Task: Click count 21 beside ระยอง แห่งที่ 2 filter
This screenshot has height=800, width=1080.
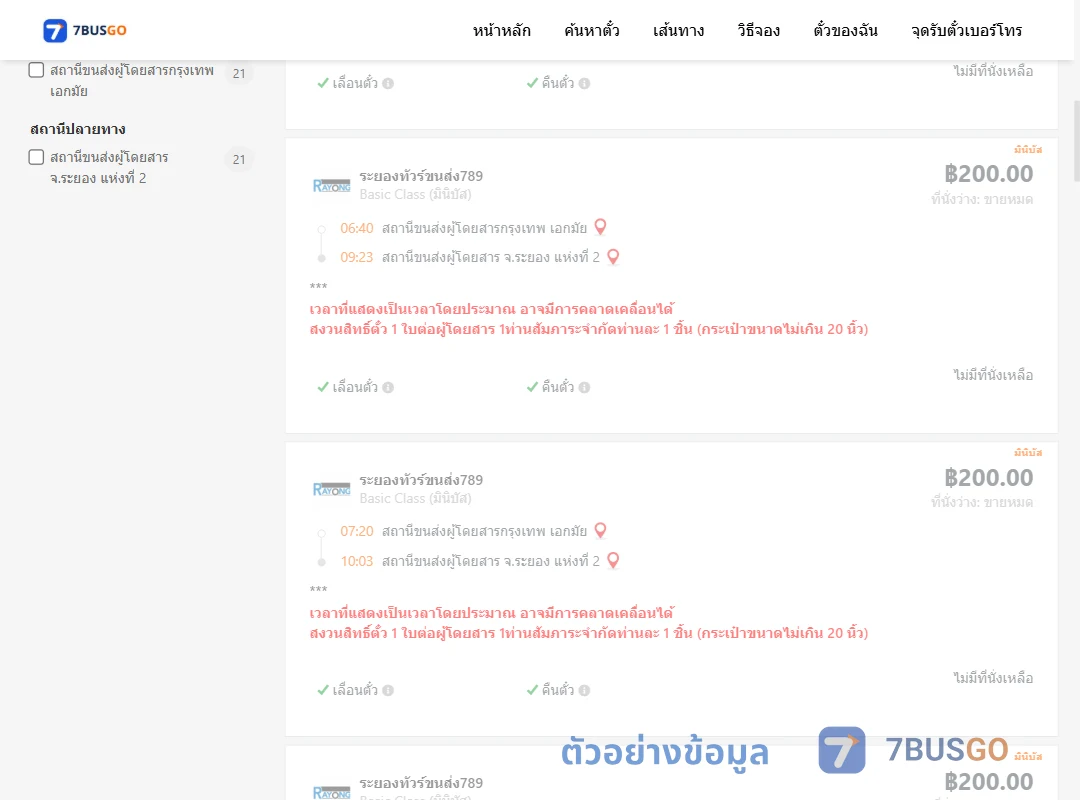Action: pos(239,159)
